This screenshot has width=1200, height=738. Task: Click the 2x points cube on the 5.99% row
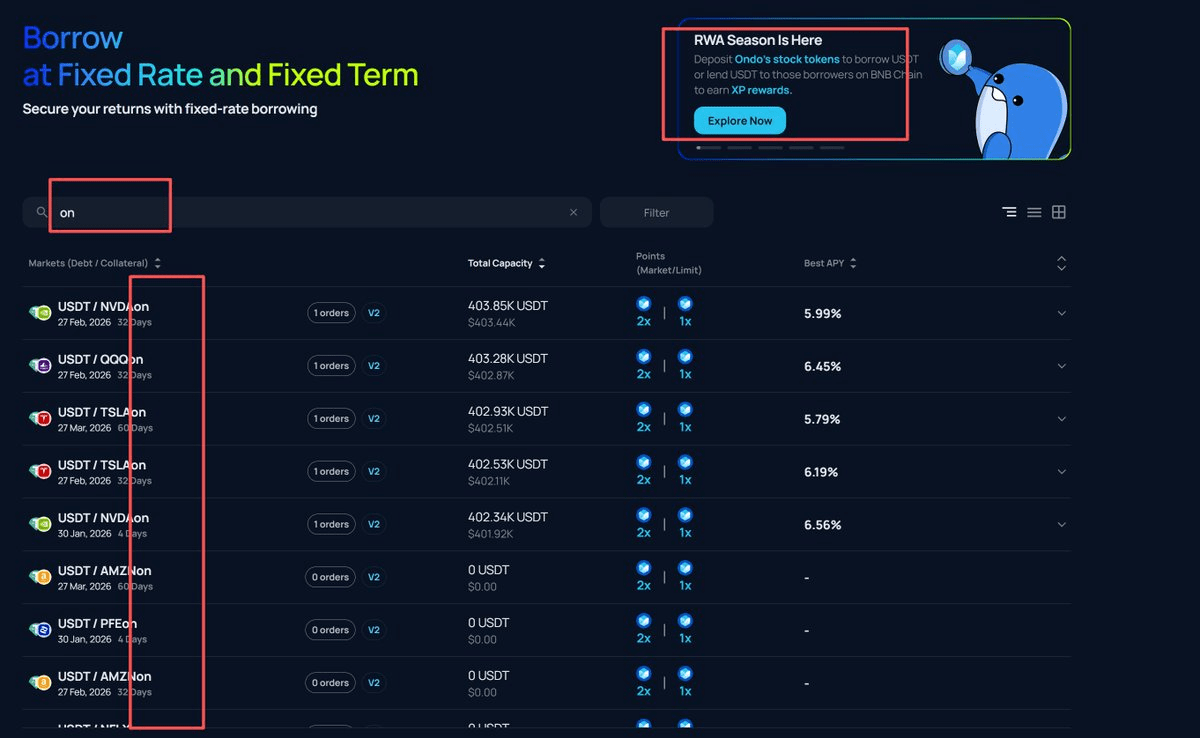click(x=644, y=304)
